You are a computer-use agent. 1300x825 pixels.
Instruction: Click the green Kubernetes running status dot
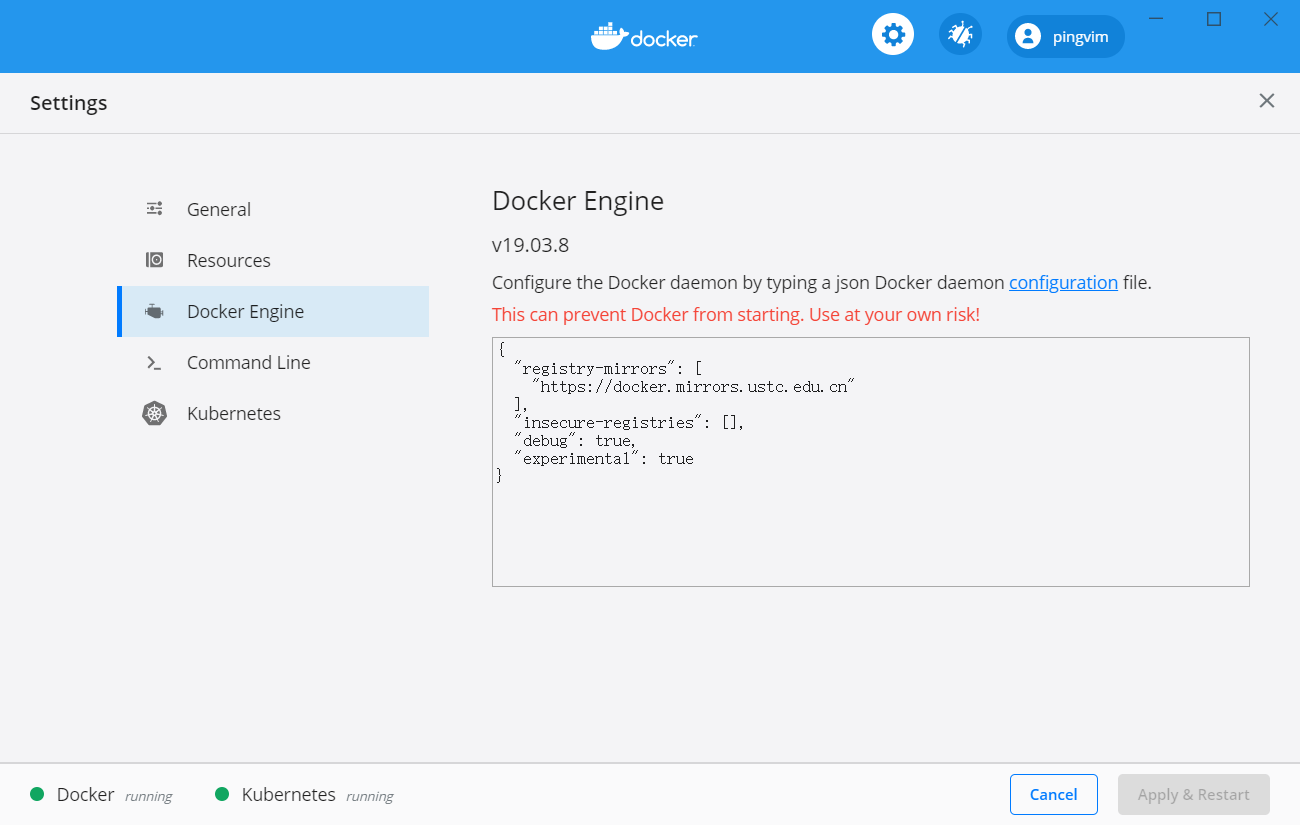[x=222, y=793]
